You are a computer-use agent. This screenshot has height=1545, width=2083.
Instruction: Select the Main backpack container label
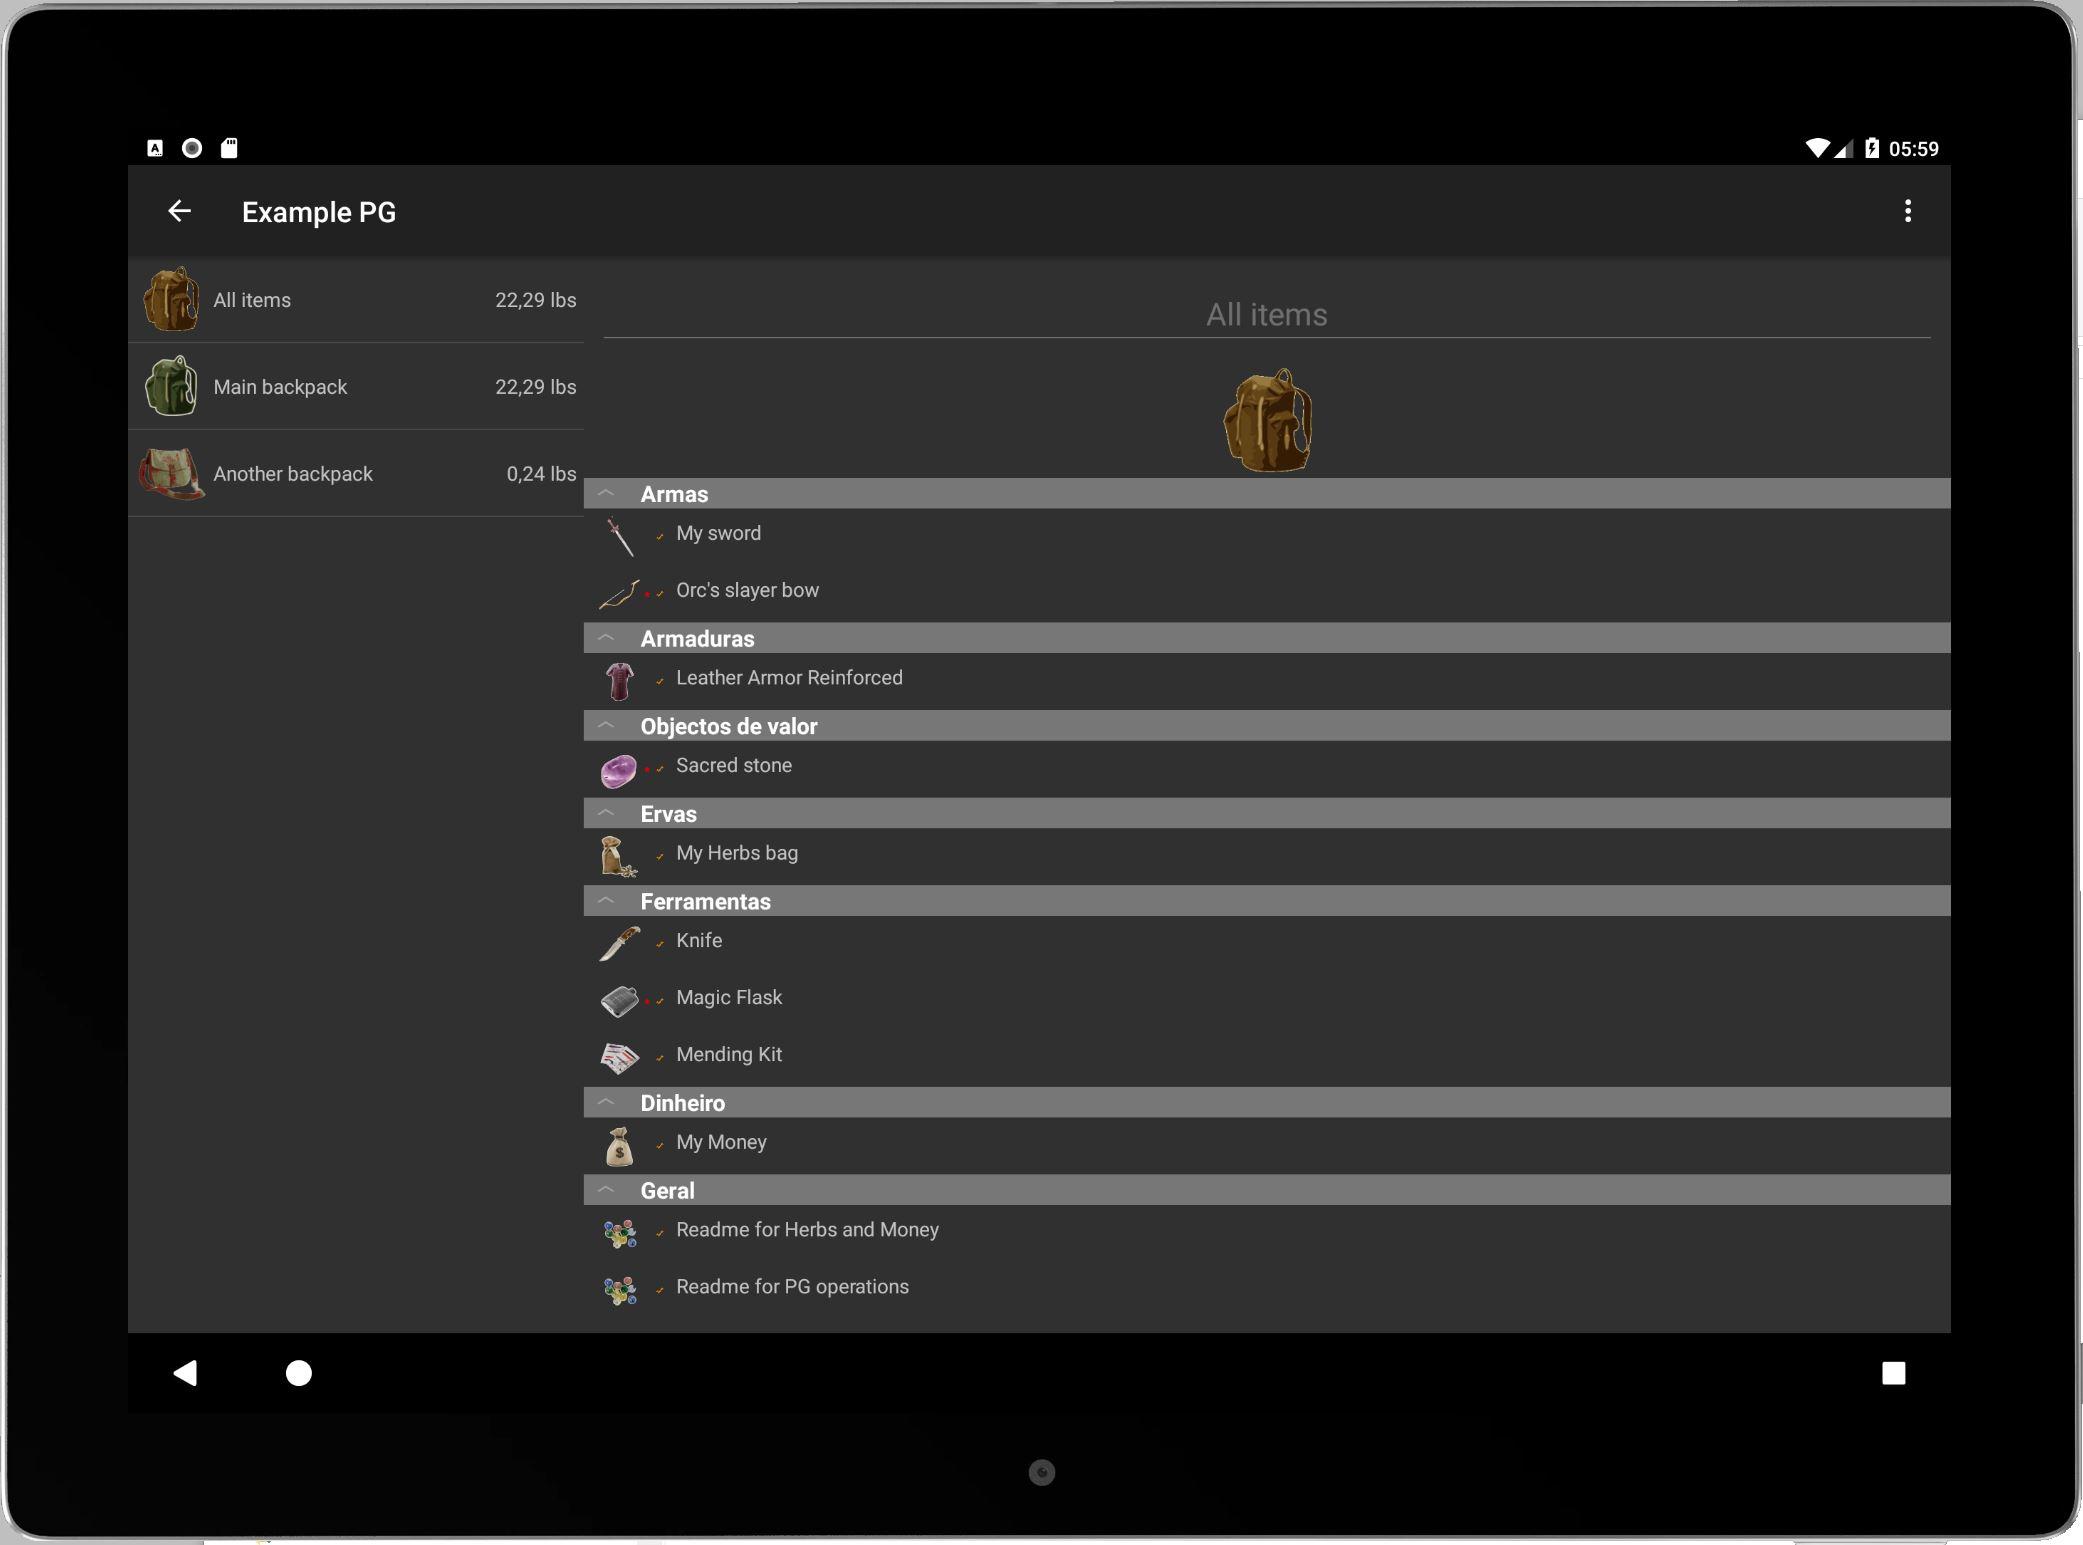280,387
